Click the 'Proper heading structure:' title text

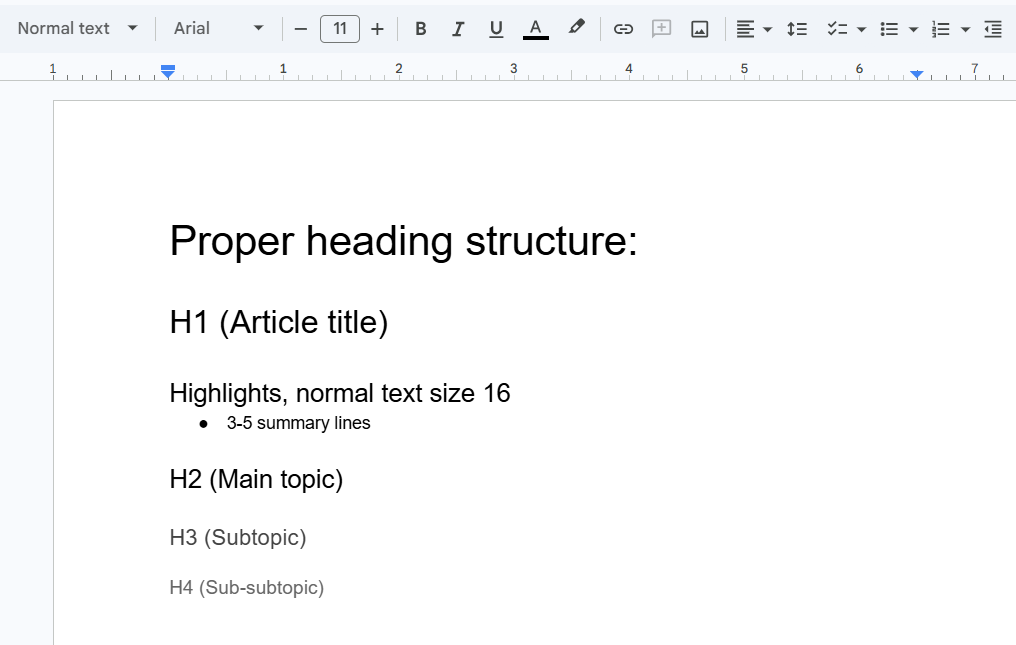click(404, 241)
